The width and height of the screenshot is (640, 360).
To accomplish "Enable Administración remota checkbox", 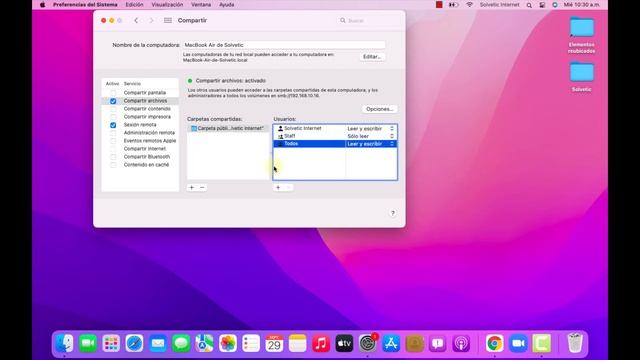I will coord(113,133).
